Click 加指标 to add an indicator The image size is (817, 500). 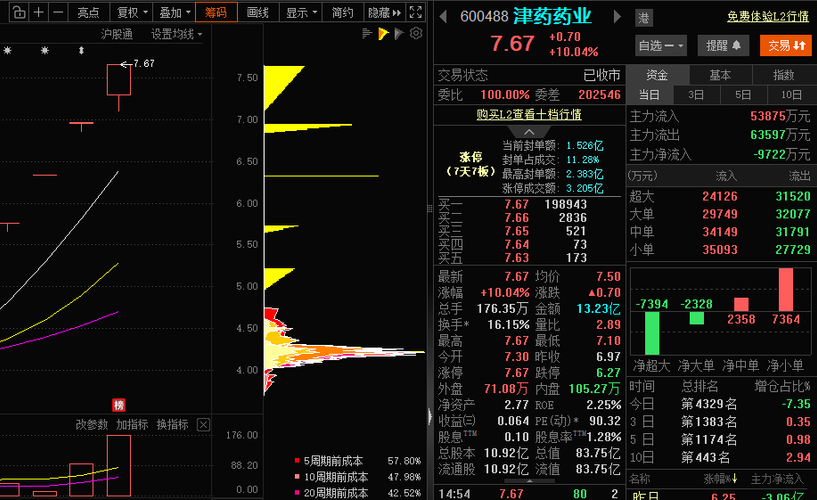[132, 424]
